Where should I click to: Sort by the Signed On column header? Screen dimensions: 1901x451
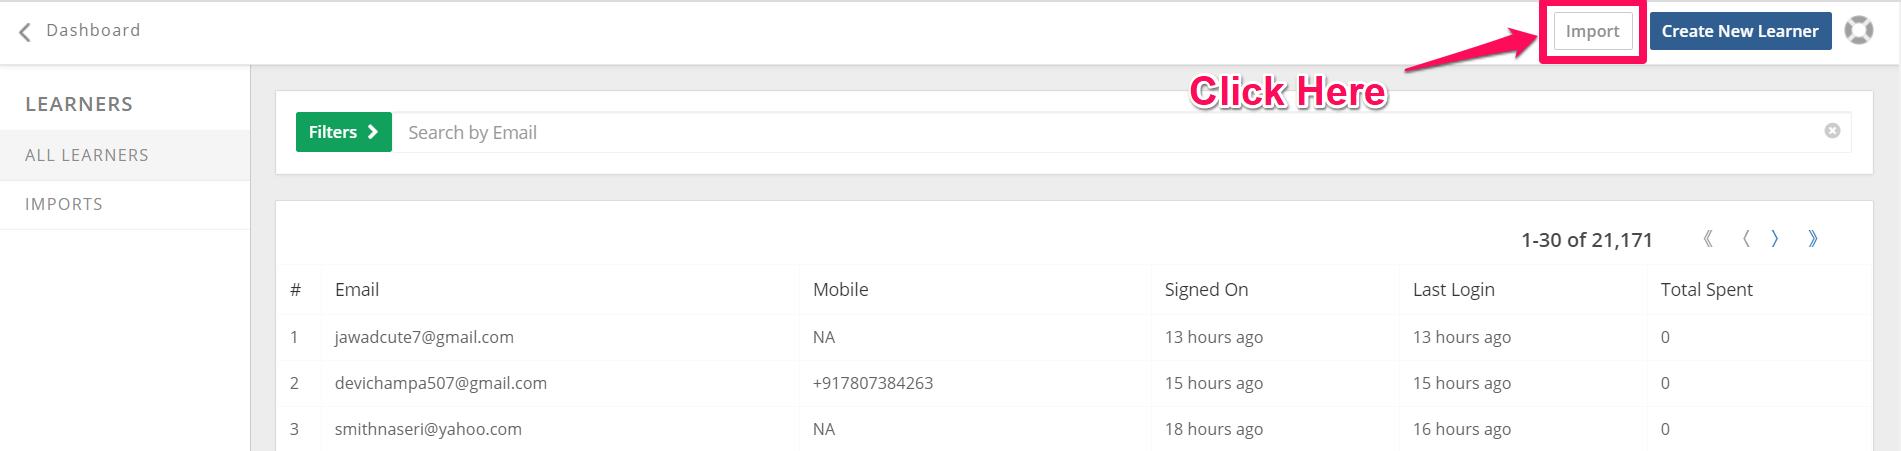tap(1206, 289)
